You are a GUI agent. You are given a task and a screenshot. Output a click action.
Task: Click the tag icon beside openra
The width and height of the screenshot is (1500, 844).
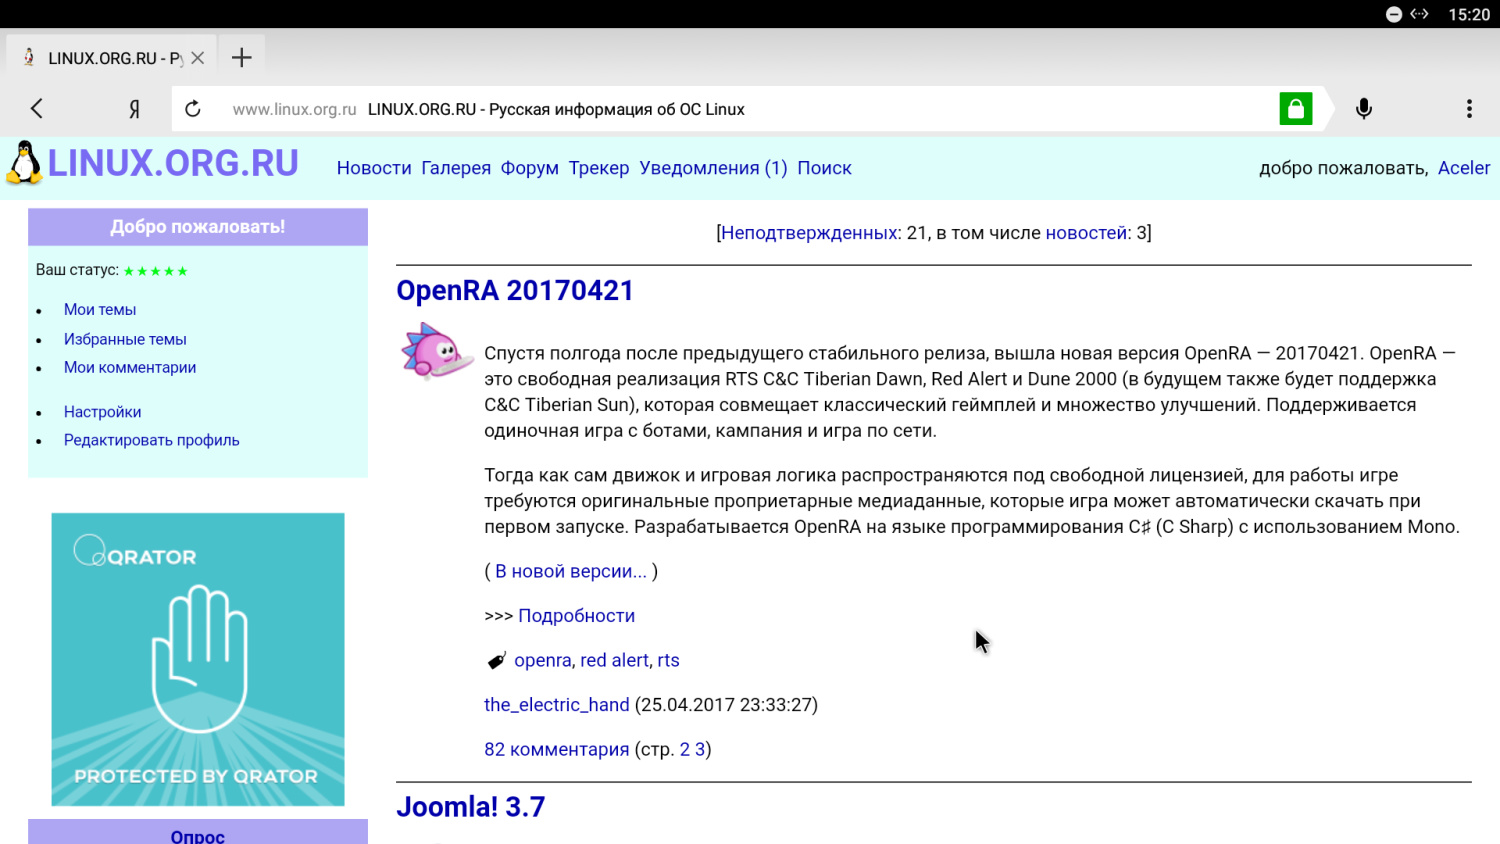[496, 661]
